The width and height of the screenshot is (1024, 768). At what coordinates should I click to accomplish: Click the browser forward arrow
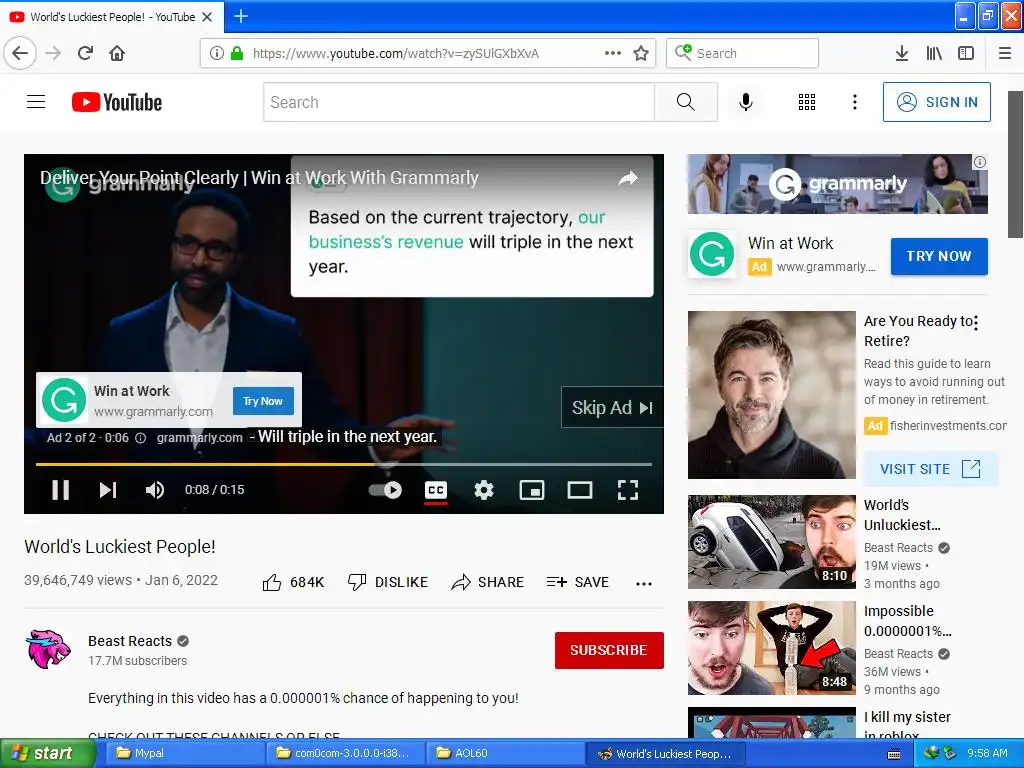click(x=54, y=53)
